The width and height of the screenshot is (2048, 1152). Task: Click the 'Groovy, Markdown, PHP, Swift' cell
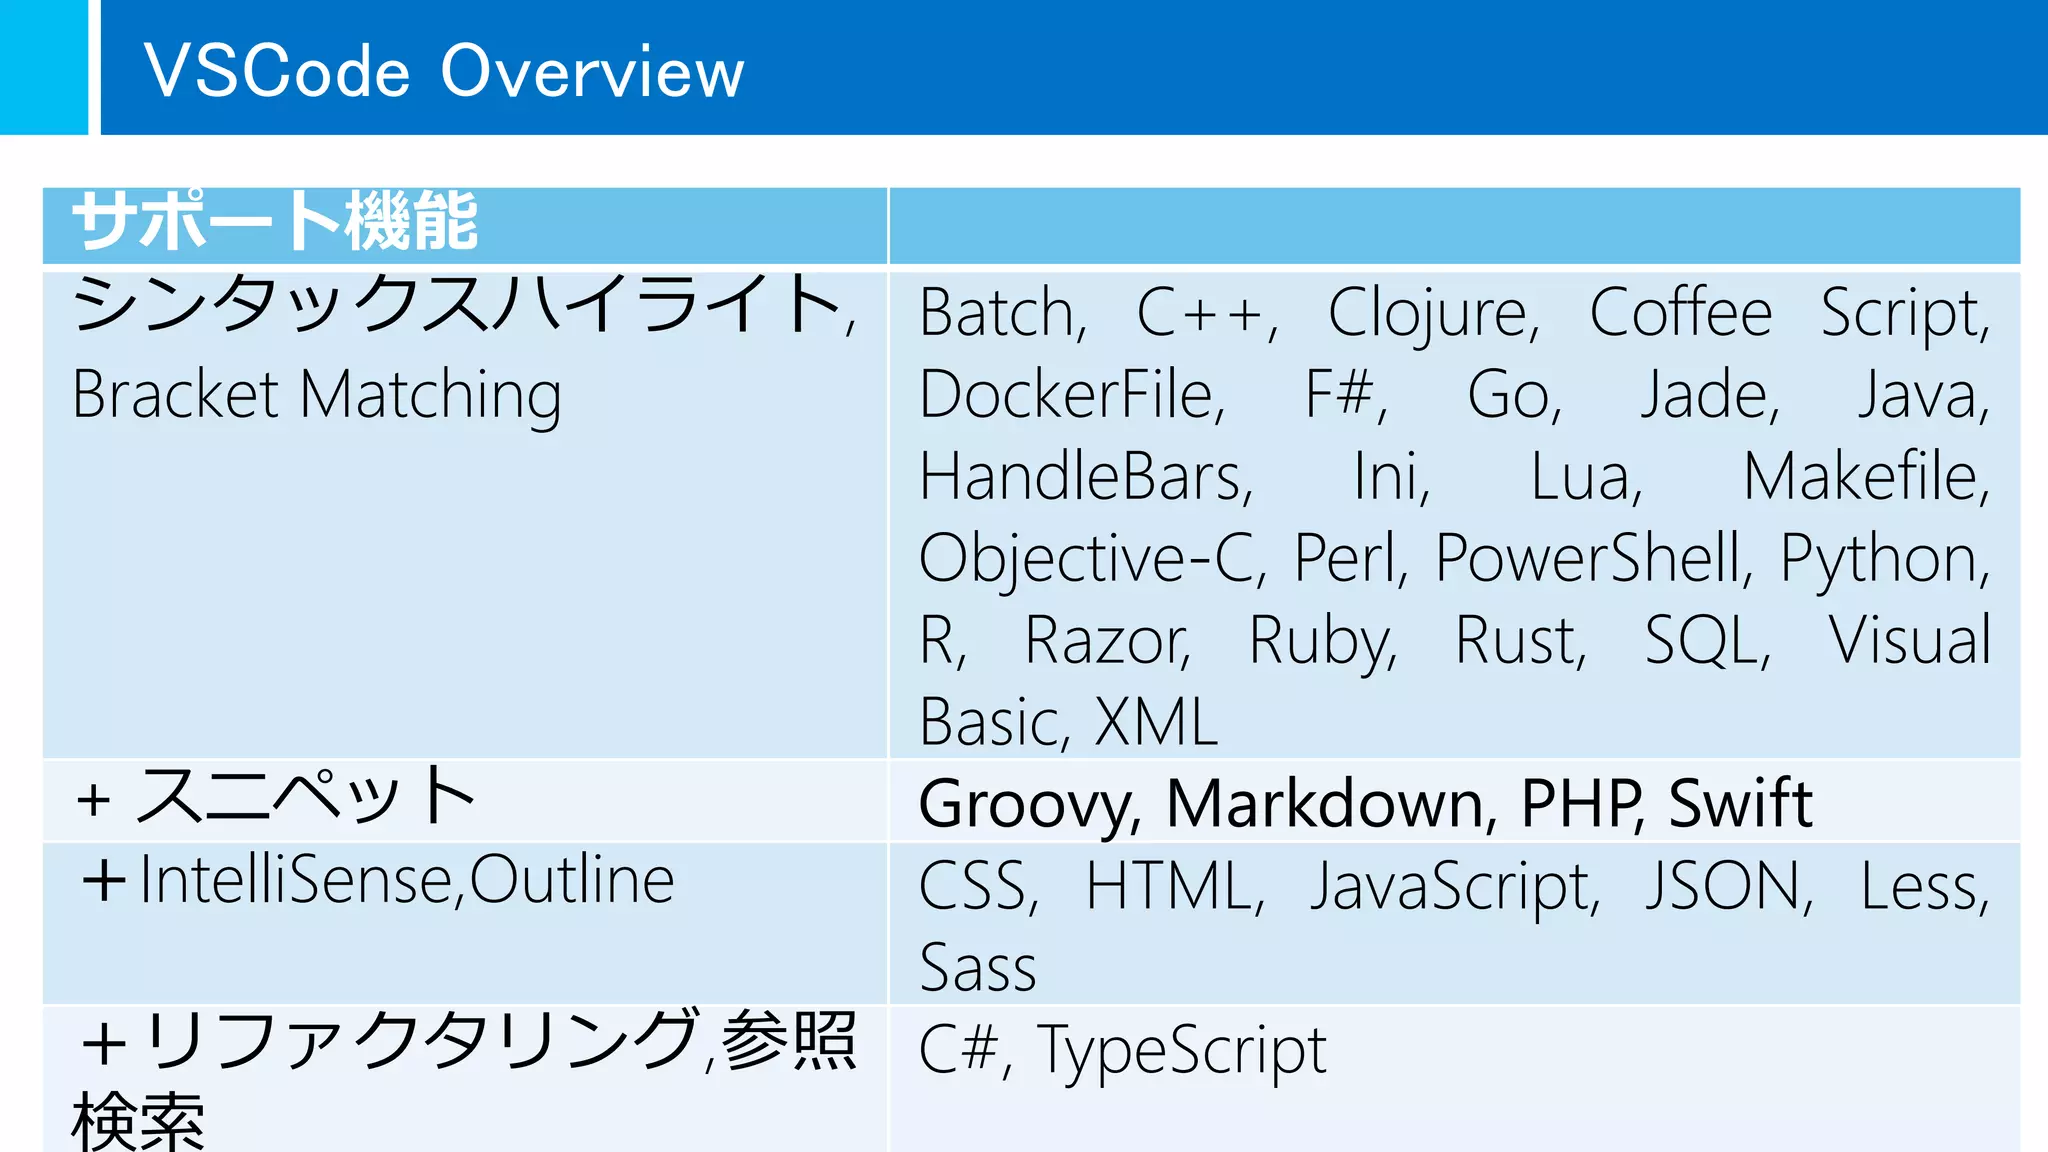(x=1365, y=803)
